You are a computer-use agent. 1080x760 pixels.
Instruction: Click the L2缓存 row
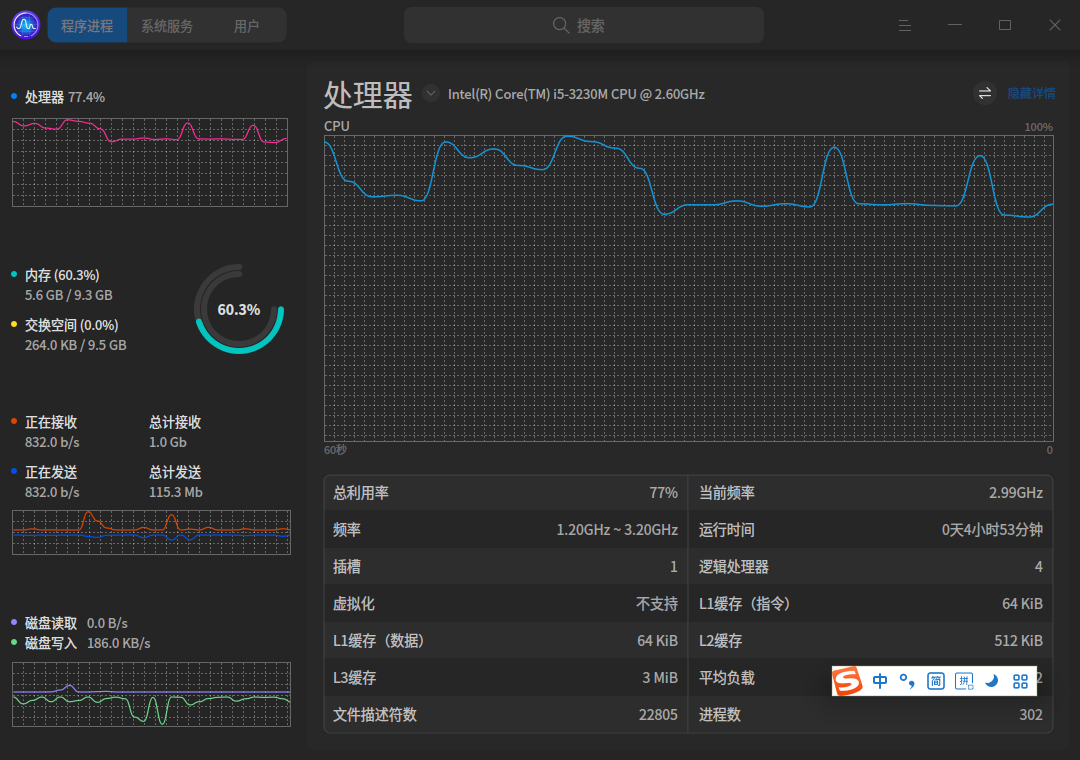click(x=870, y=641)
